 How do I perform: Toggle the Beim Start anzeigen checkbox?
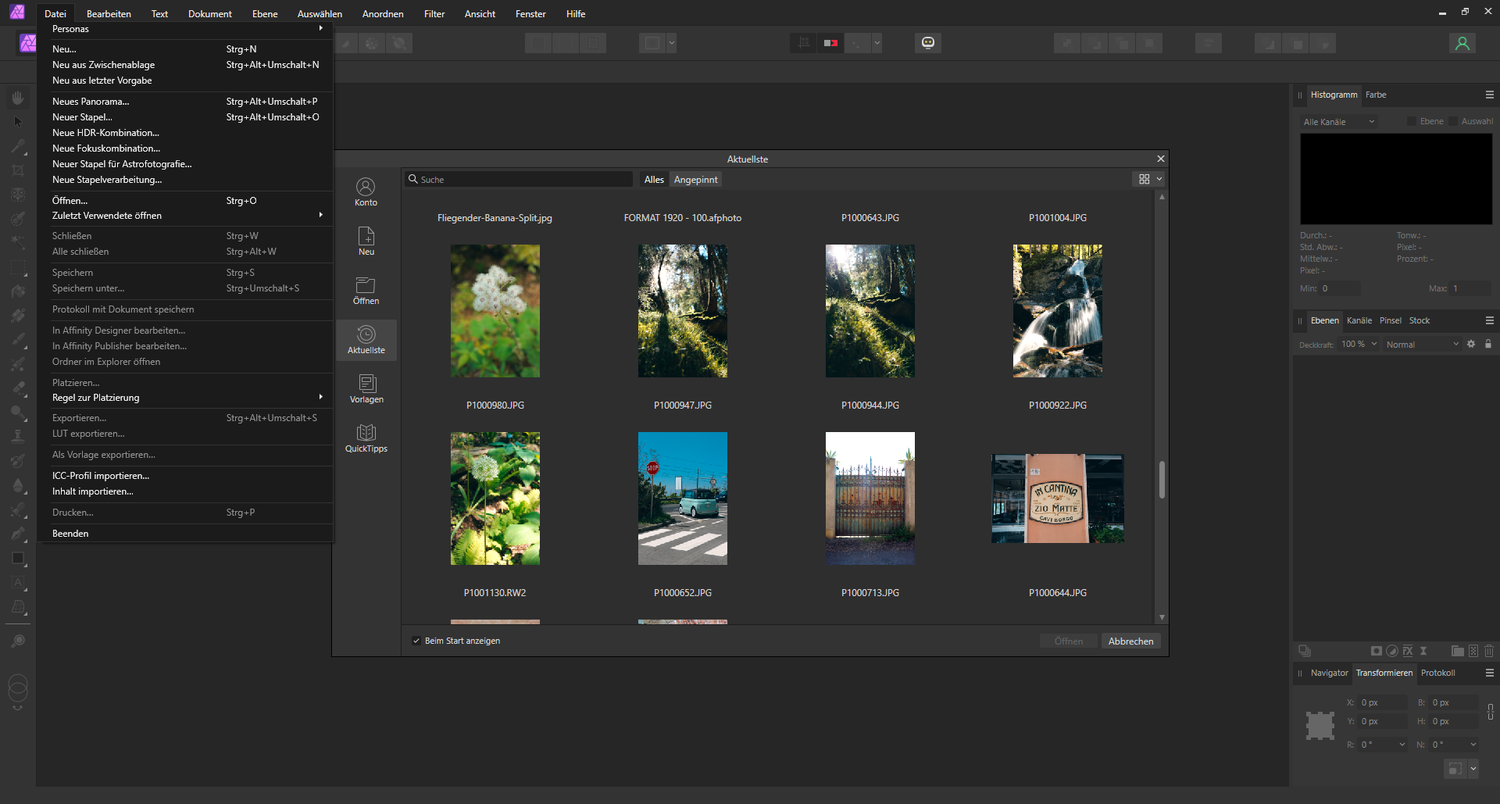click(x=417, y=641)
